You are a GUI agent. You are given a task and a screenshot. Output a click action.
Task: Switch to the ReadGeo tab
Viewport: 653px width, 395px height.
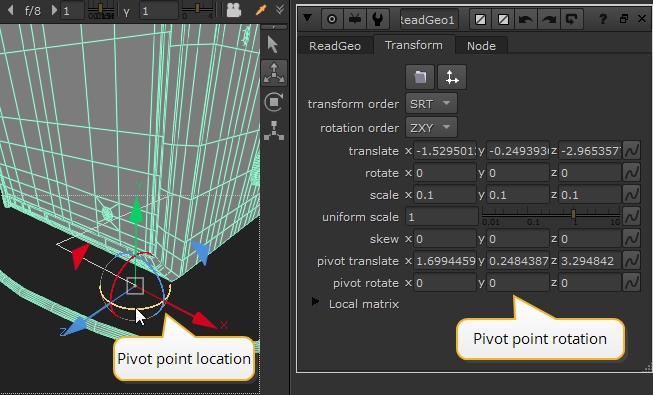[x=335, y=45]
